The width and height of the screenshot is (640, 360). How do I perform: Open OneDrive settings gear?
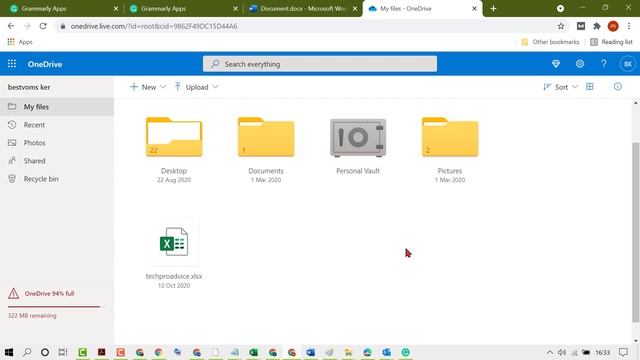[x=580, y=64]
